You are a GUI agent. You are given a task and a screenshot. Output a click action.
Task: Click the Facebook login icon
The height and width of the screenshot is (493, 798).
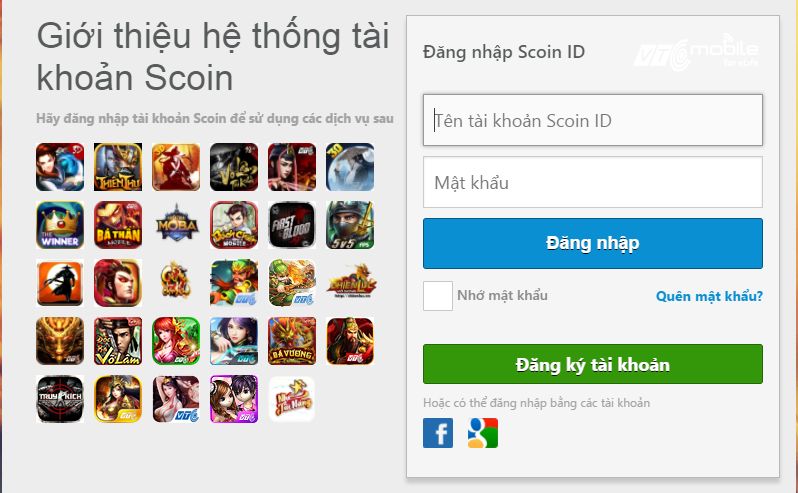438,433
